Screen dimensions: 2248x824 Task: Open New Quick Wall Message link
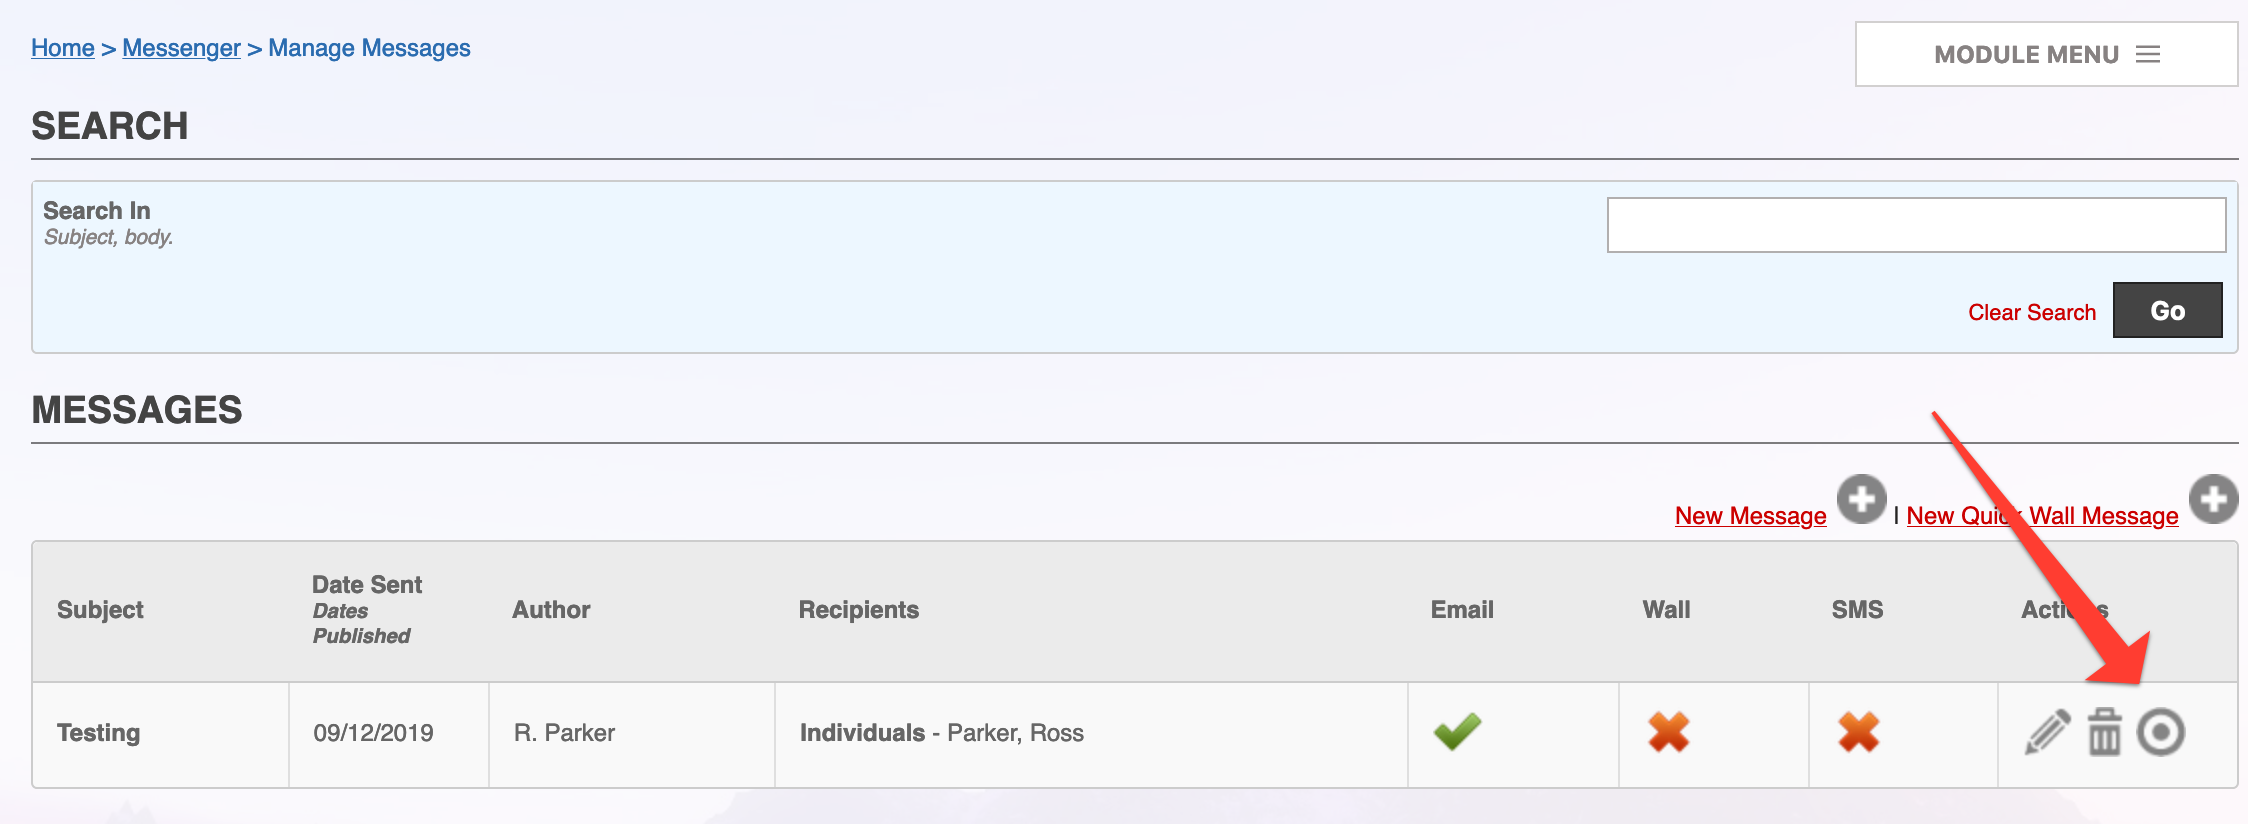[x=2043, y=516]
